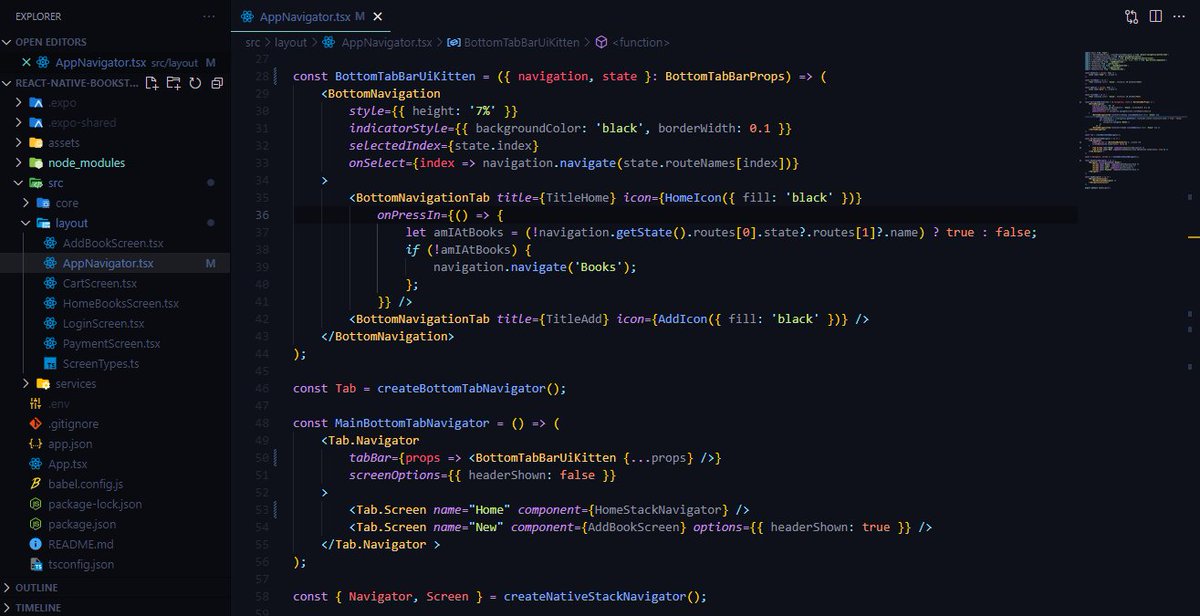Viewport: 1200px width, 616px height.
Task: Open the Explorer views and more actions menu
Action: [208, 17]
